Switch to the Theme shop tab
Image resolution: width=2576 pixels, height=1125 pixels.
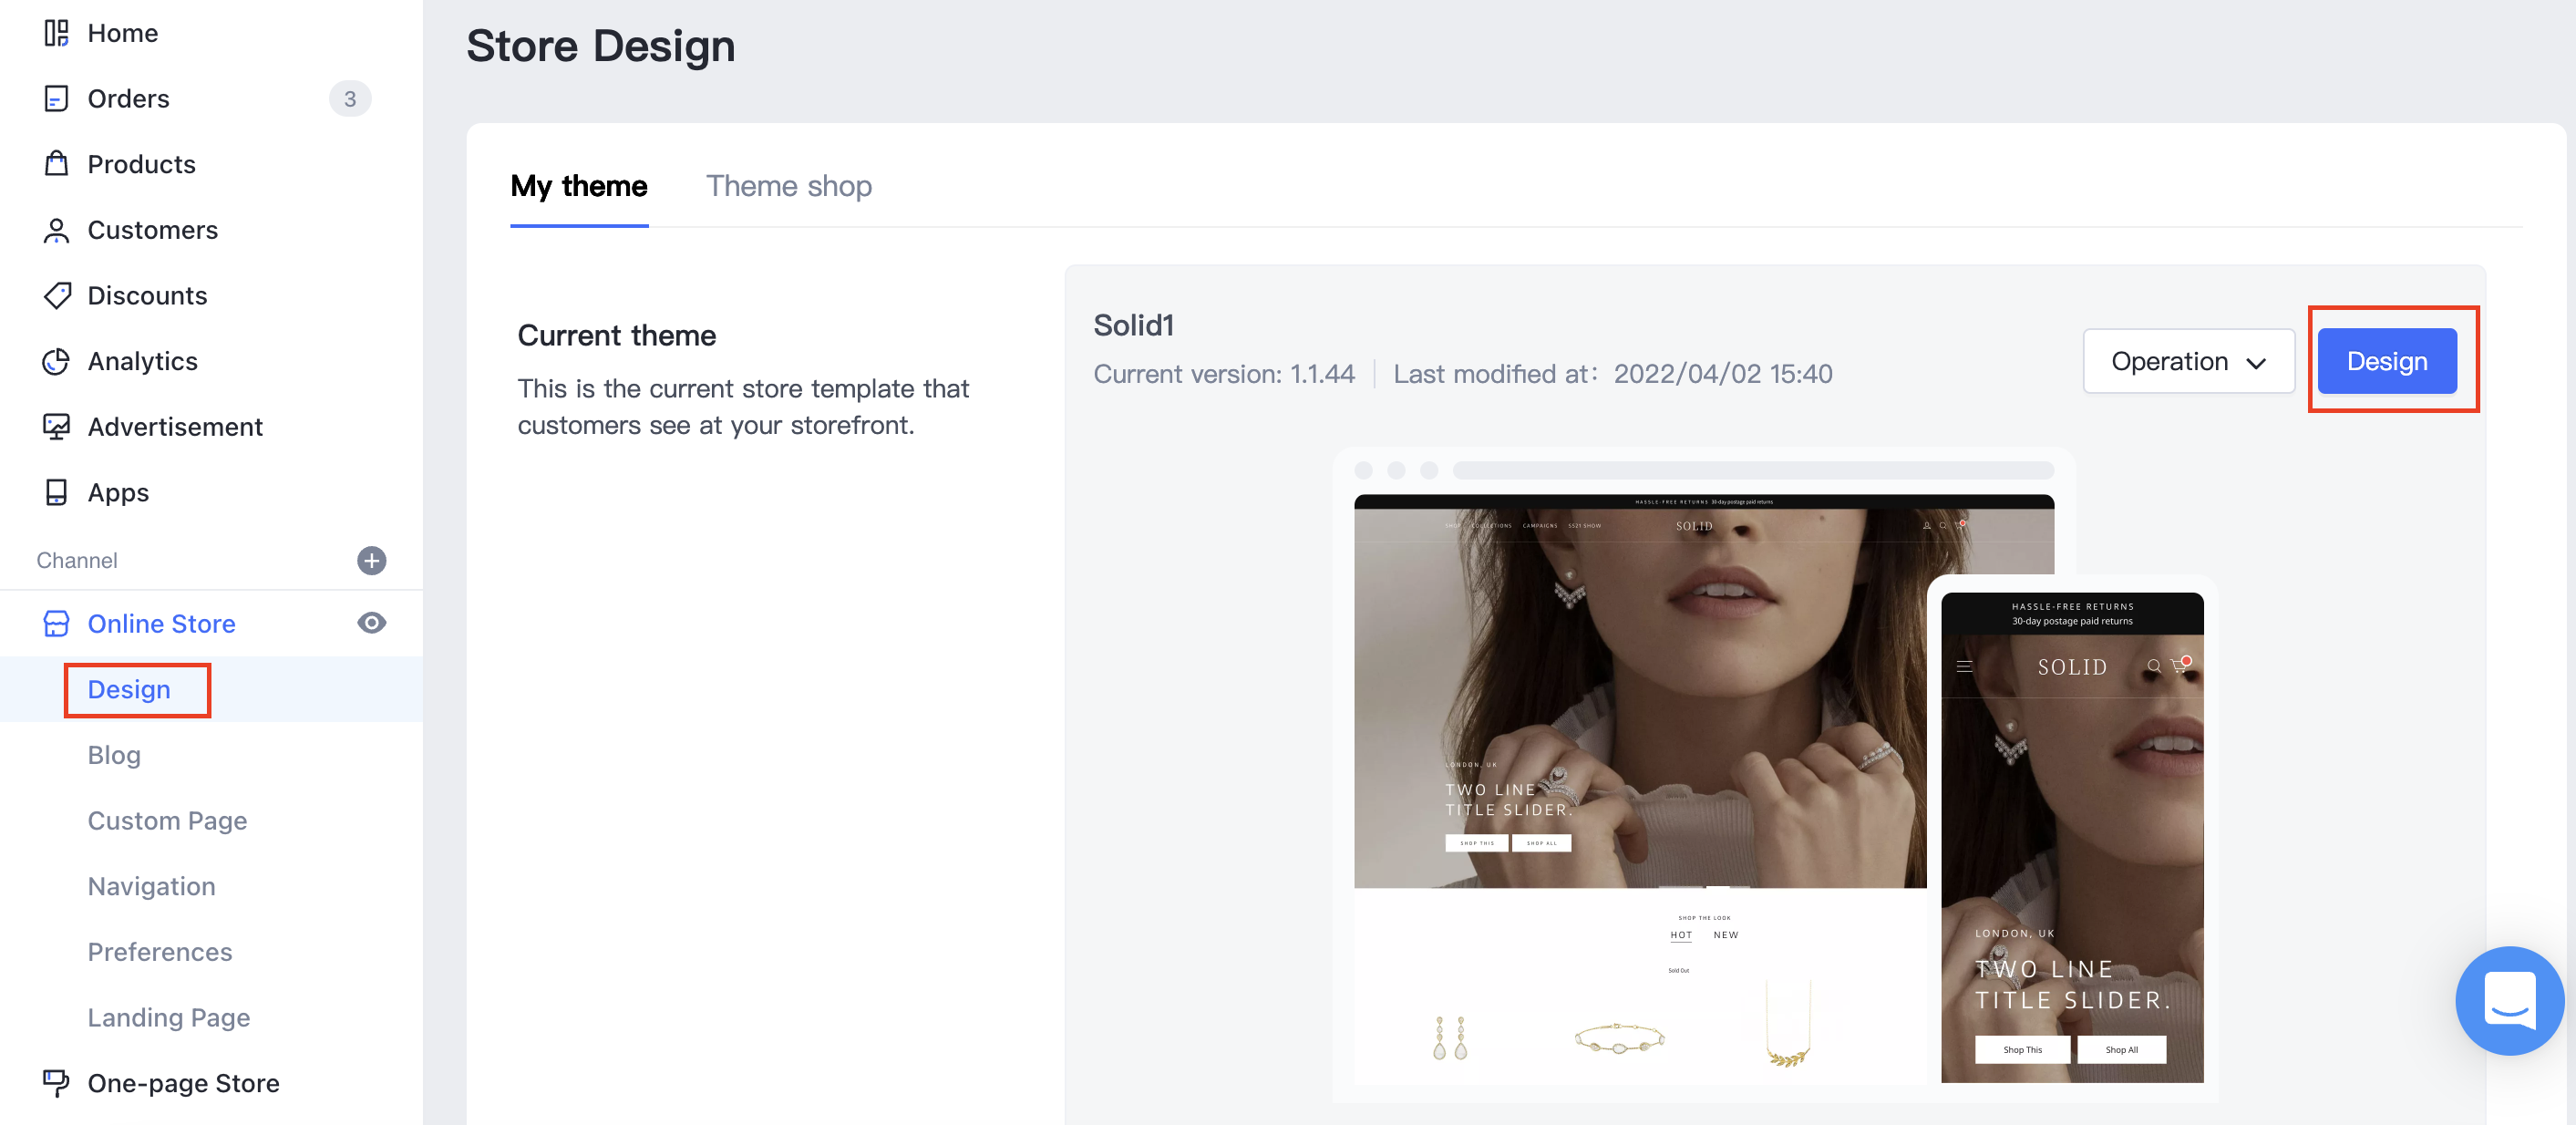788,186
